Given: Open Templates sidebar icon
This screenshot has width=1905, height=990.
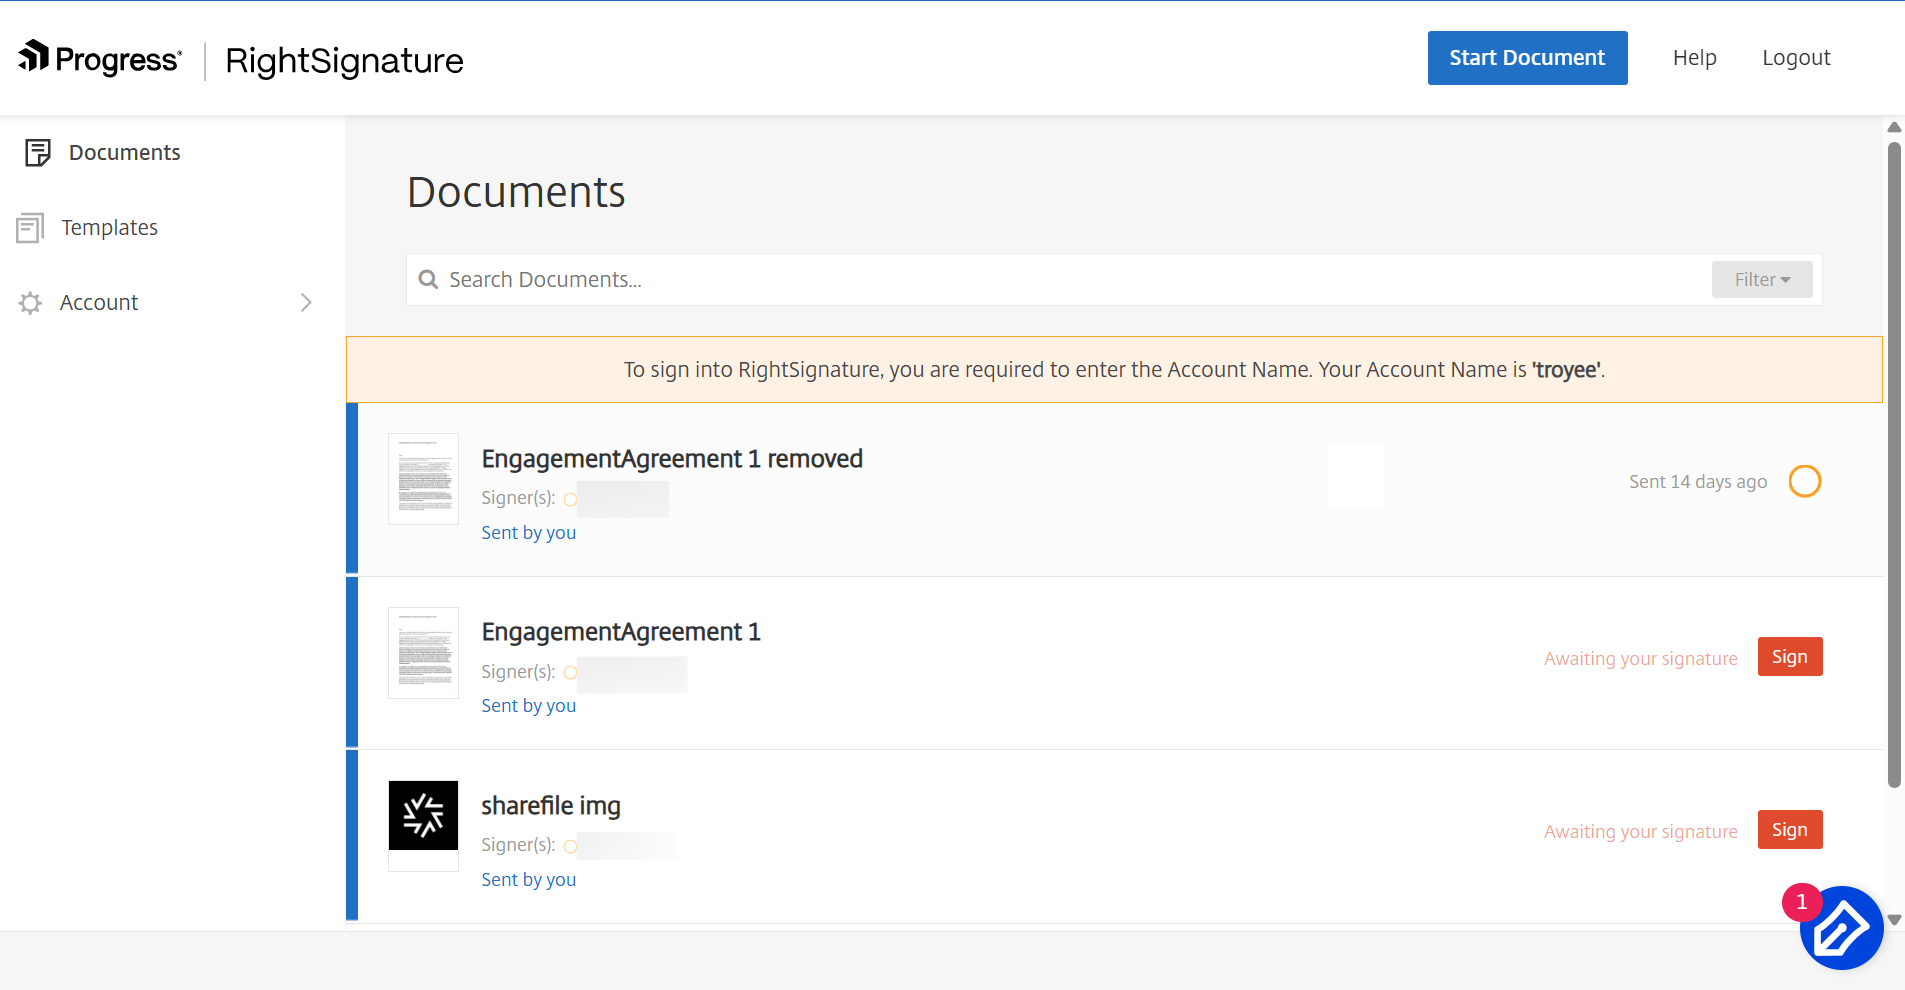Looking at the screenshot, I should pos(30,228).
